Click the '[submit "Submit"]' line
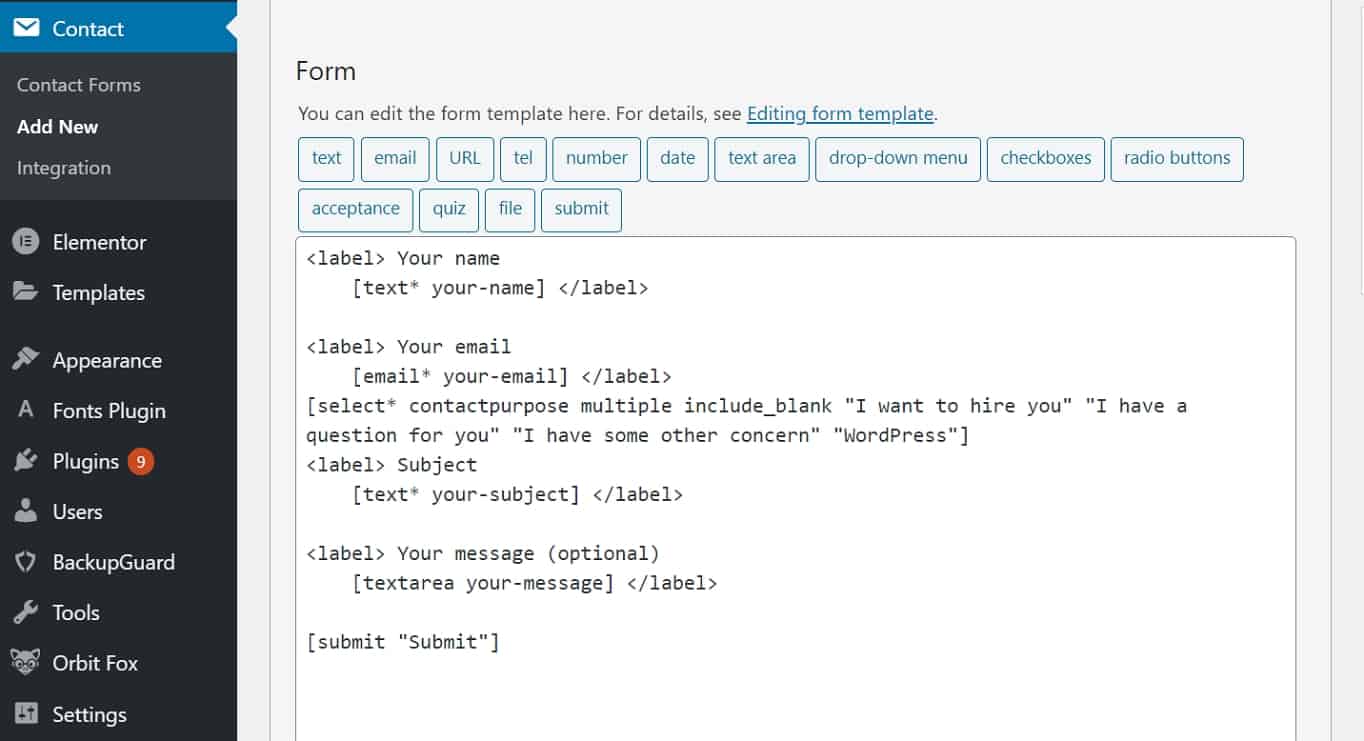1364x741 pixels. coord(403,642)
